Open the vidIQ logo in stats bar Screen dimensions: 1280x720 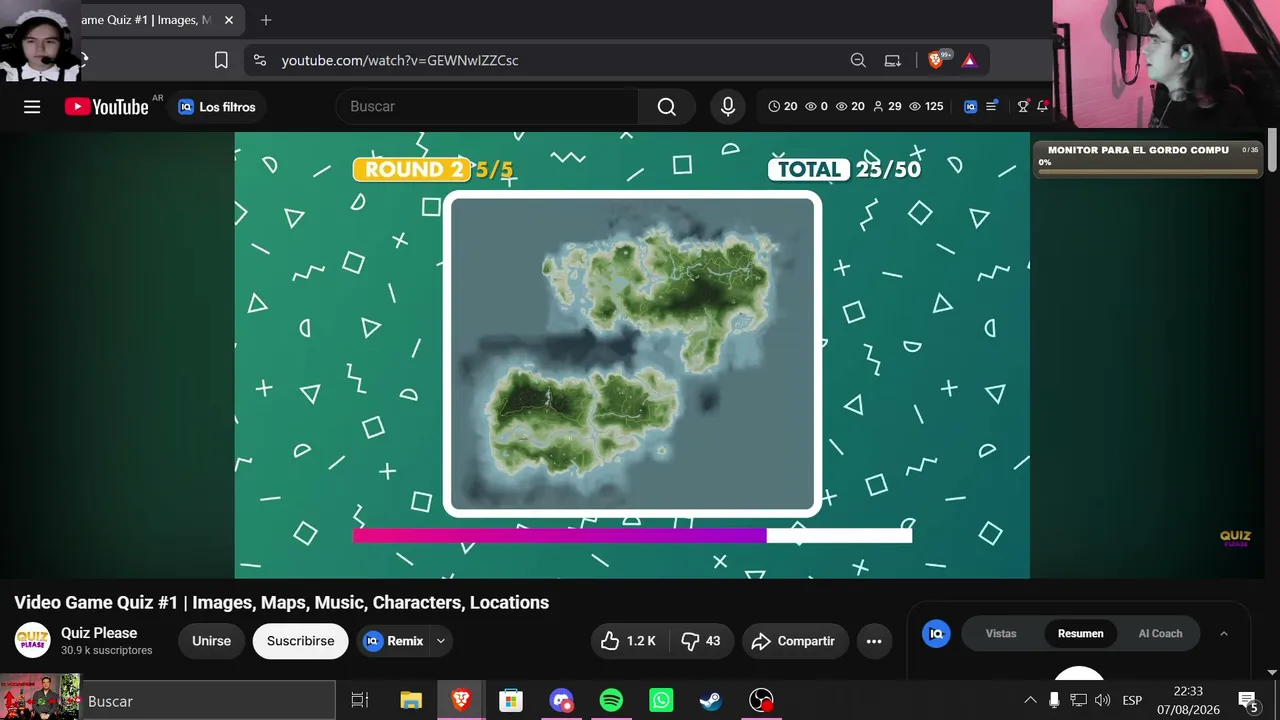[970, 106]
